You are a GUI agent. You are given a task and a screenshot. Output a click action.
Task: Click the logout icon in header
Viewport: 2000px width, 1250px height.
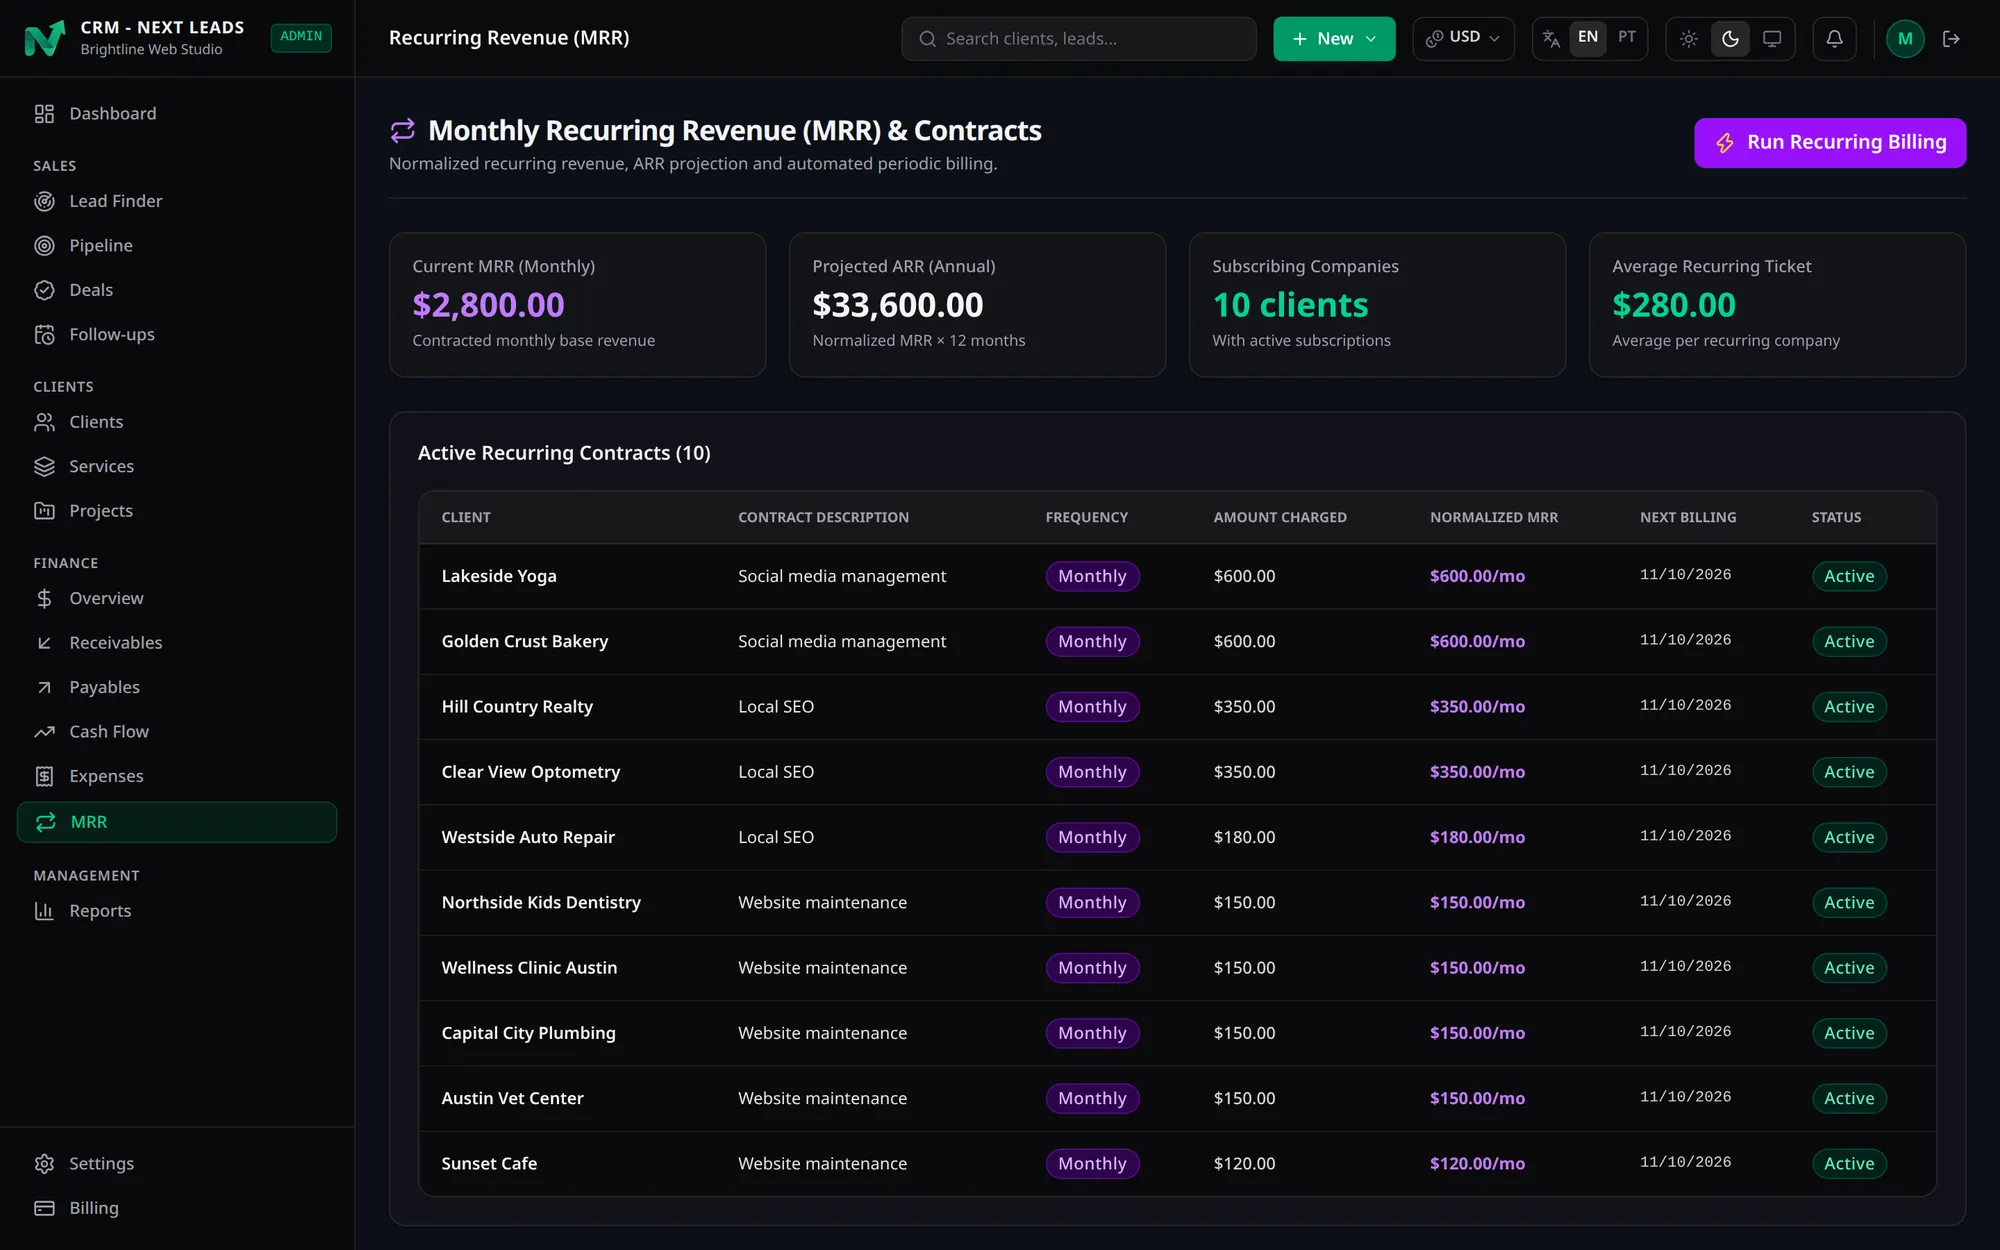1951,38
